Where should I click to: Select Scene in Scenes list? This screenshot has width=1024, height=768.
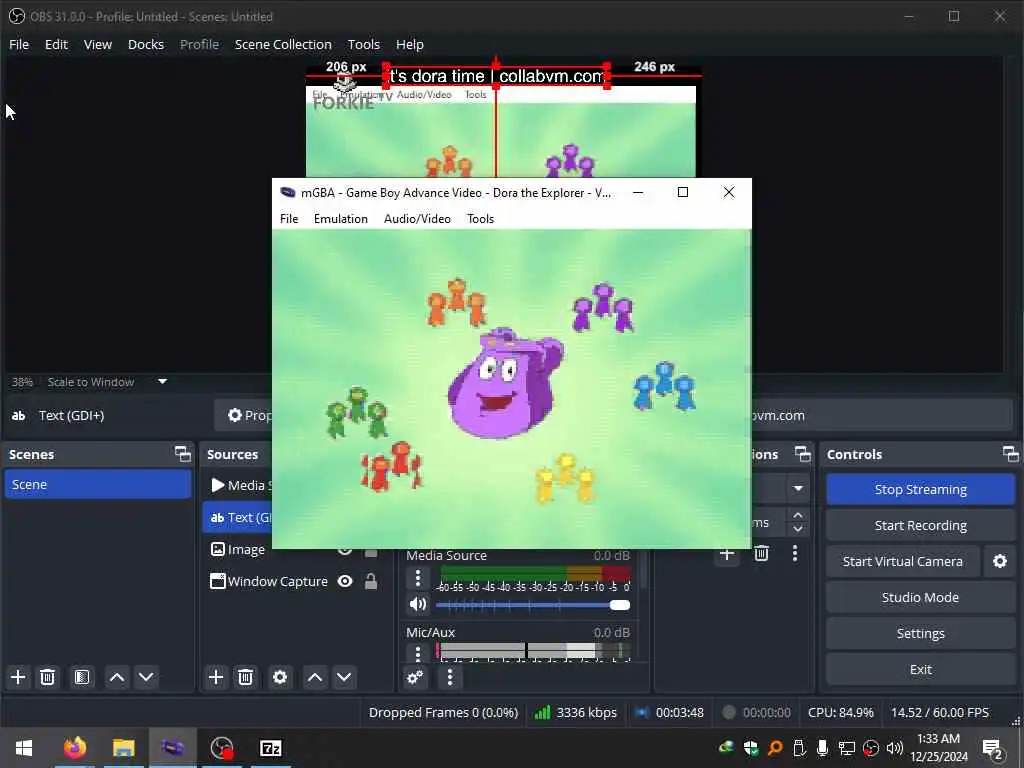click(x=98, y=485)
